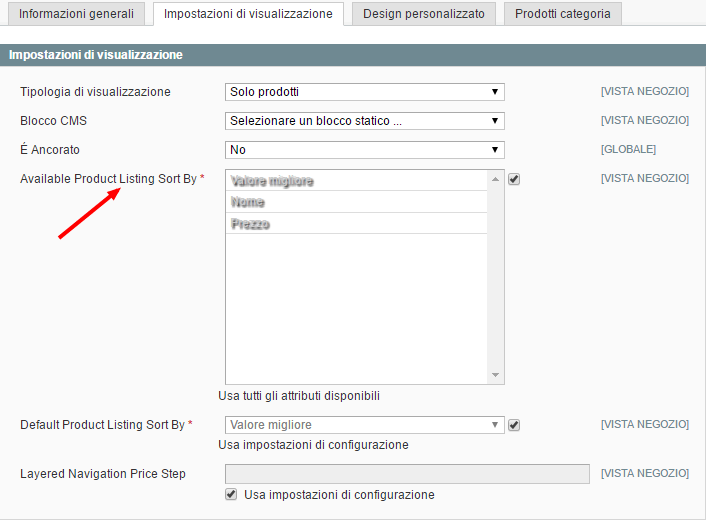Open the Design personalizzato tab
Image resolution: width=714 pixels, height=520 pixels.
(423, 14)
